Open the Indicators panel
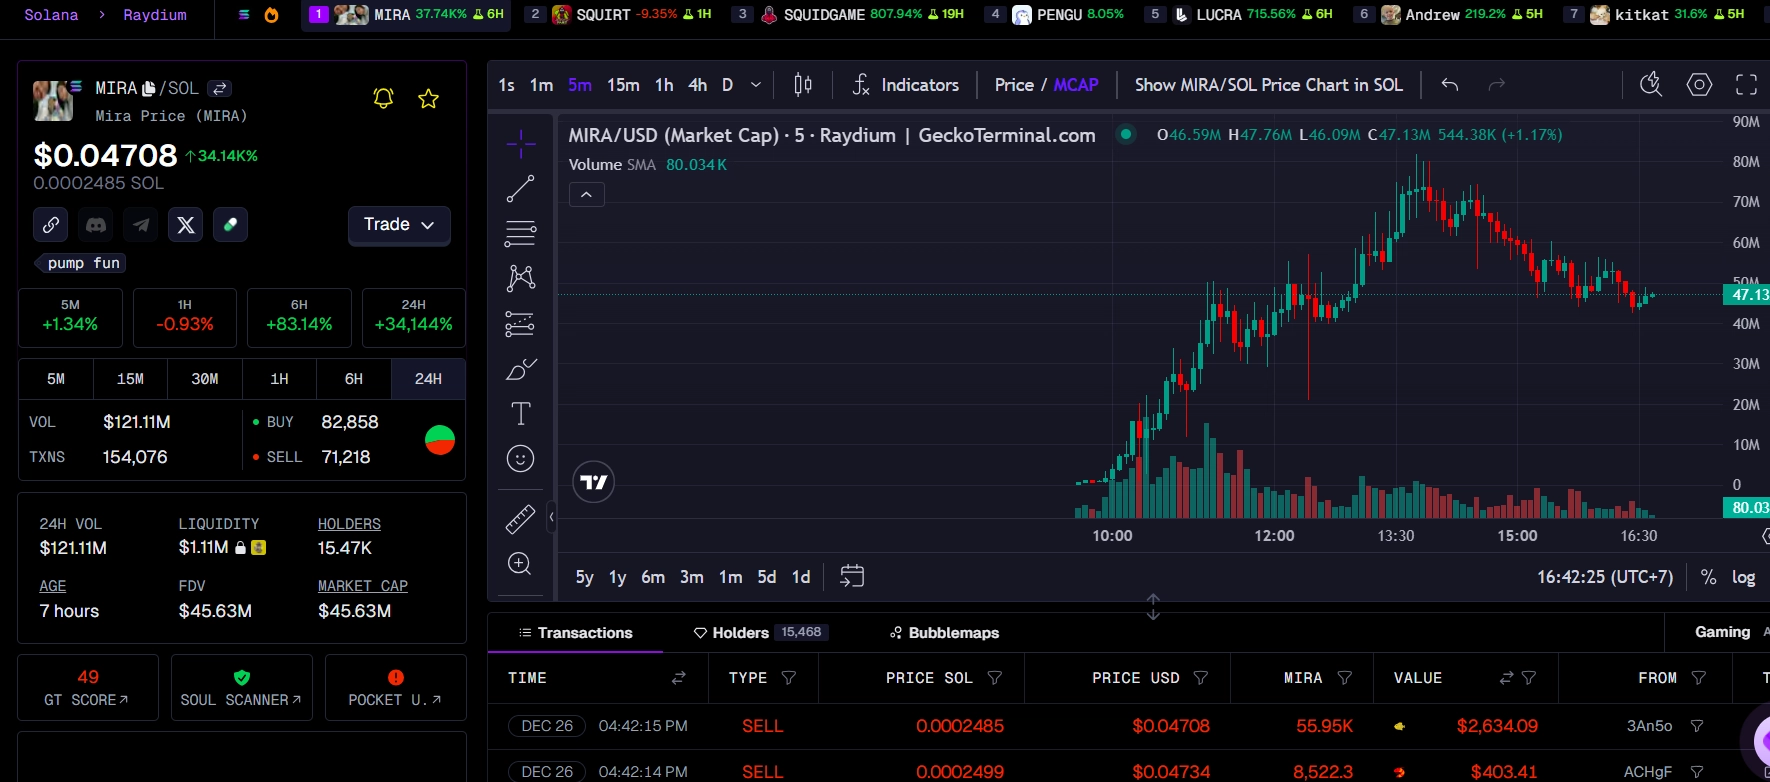The height and width of the screenshot is (782, 1770). 906,85
